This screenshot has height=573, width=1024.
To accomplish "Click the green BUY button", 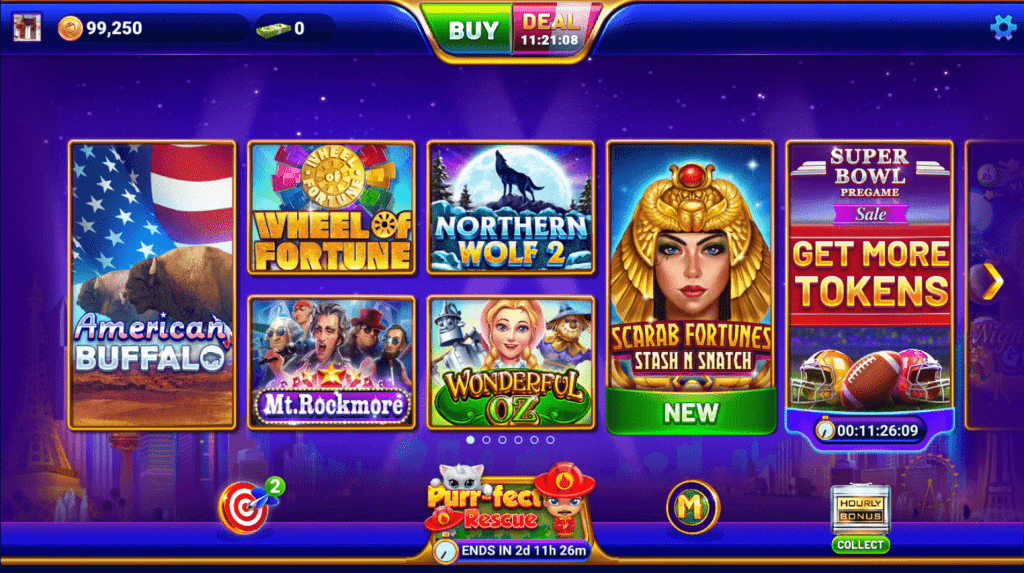I will 472,30.
